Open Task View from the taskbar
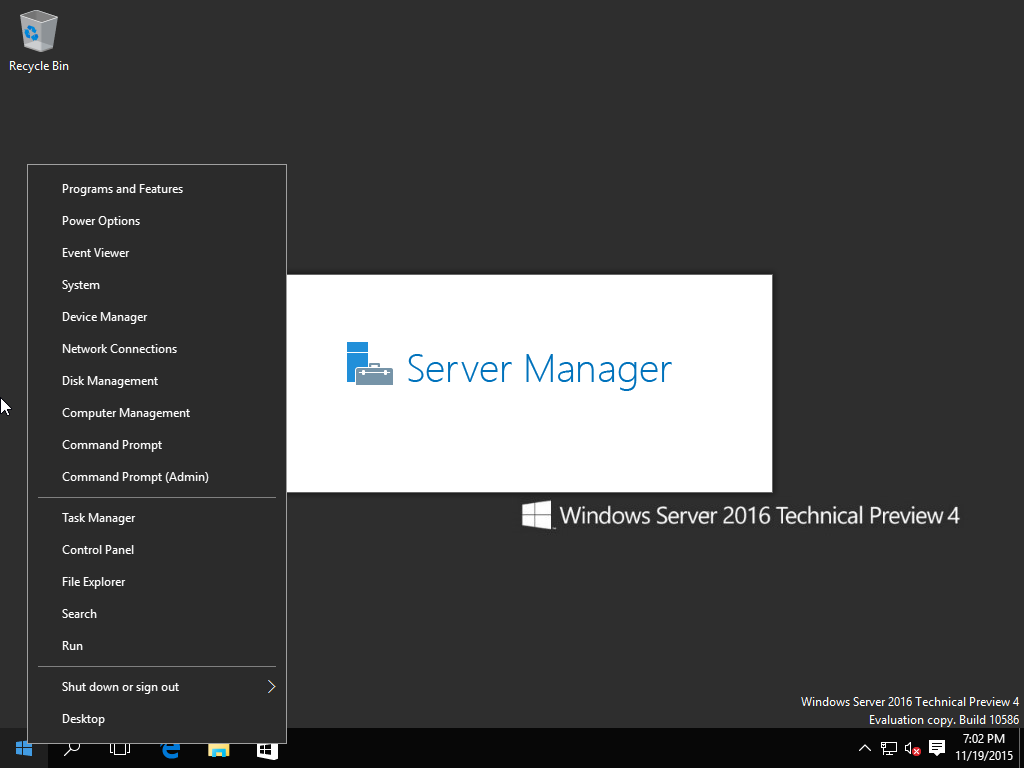 click(x=120, y=748)
